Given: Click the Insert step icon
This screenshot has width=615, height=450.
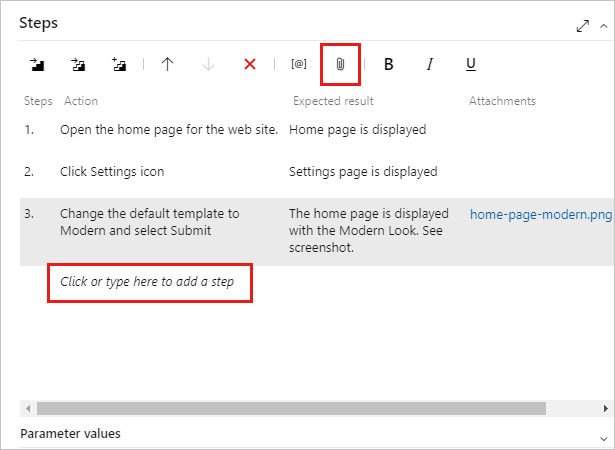Looking at the screenshot, I should pos(37,65).
